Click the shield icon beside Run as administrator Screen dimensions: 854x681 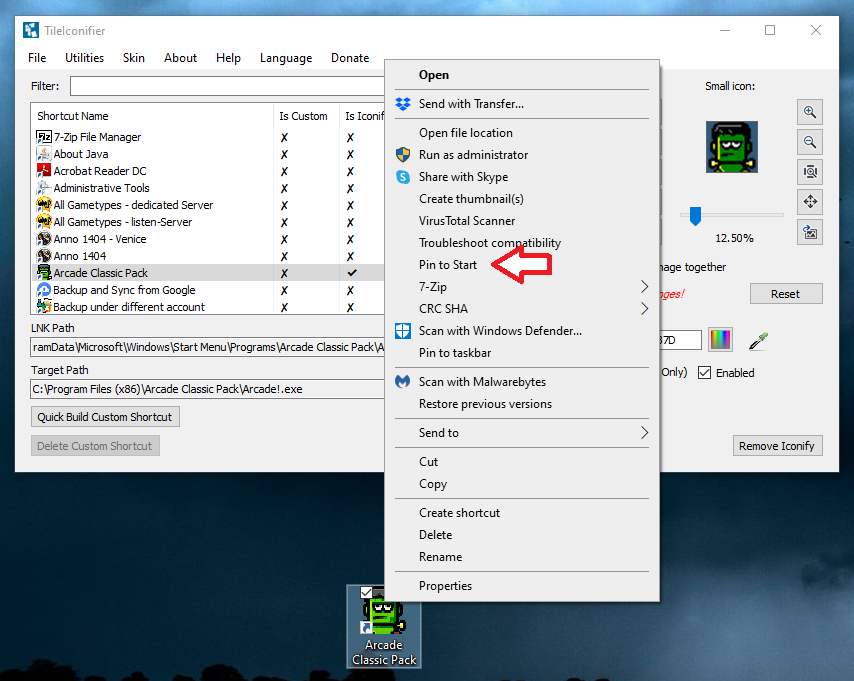coord(403,155)
